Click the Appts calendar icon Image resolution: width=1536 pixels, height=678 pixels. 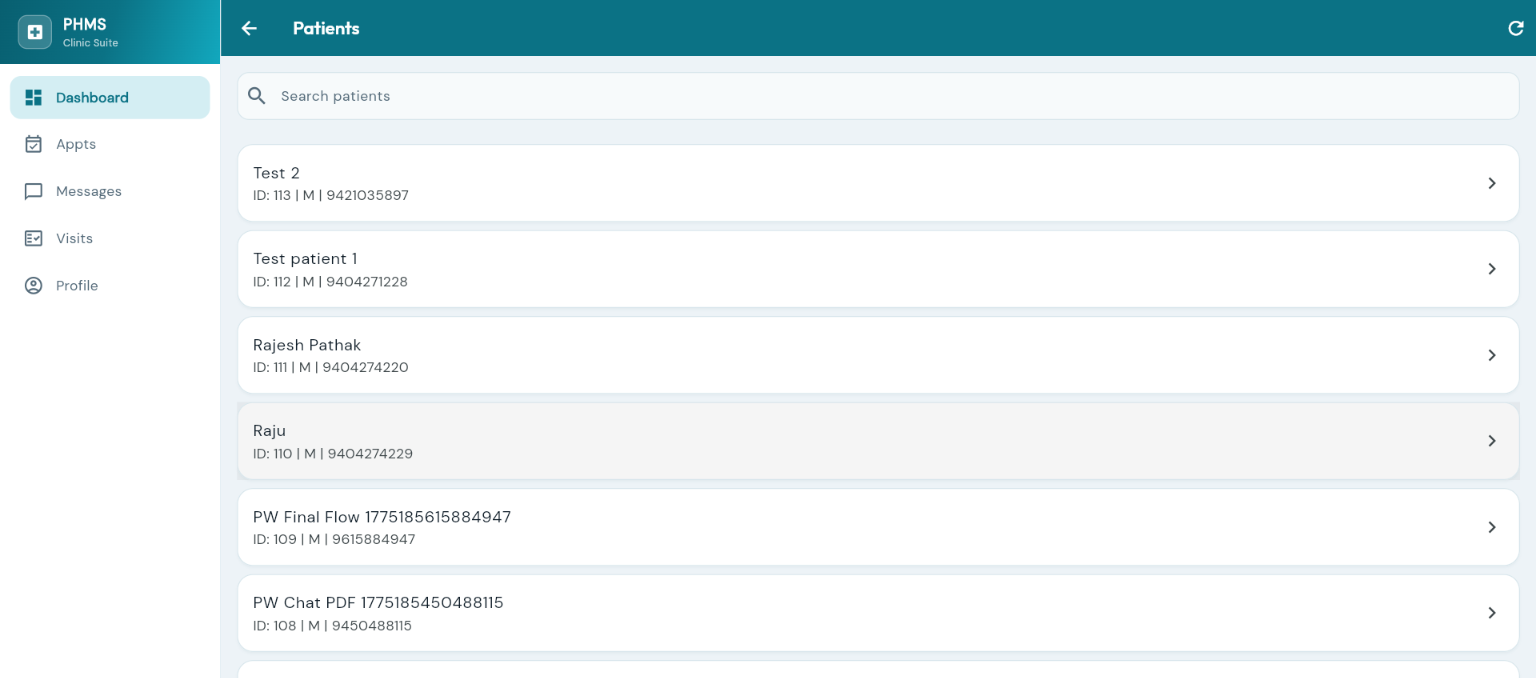click(34, 144)
